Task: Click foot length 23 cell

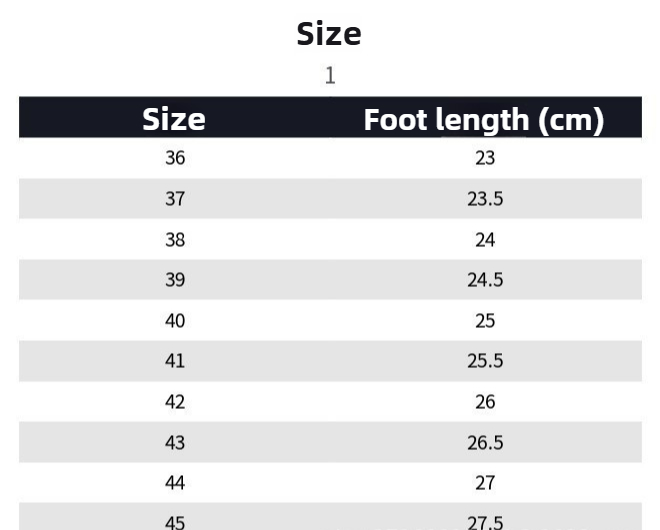Action: click(485, 158)
